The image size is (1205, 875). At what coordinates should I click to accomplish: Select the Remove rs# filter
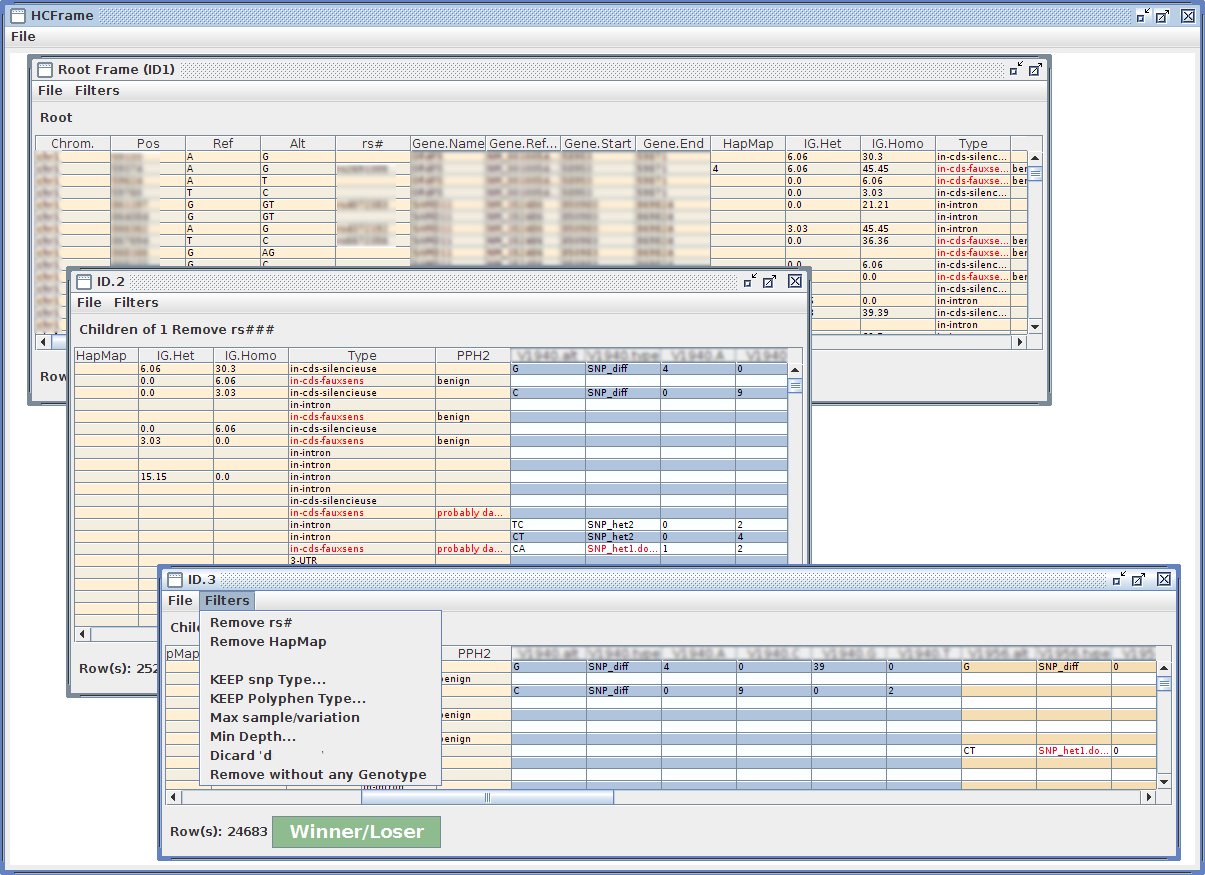tap(250, 623)
